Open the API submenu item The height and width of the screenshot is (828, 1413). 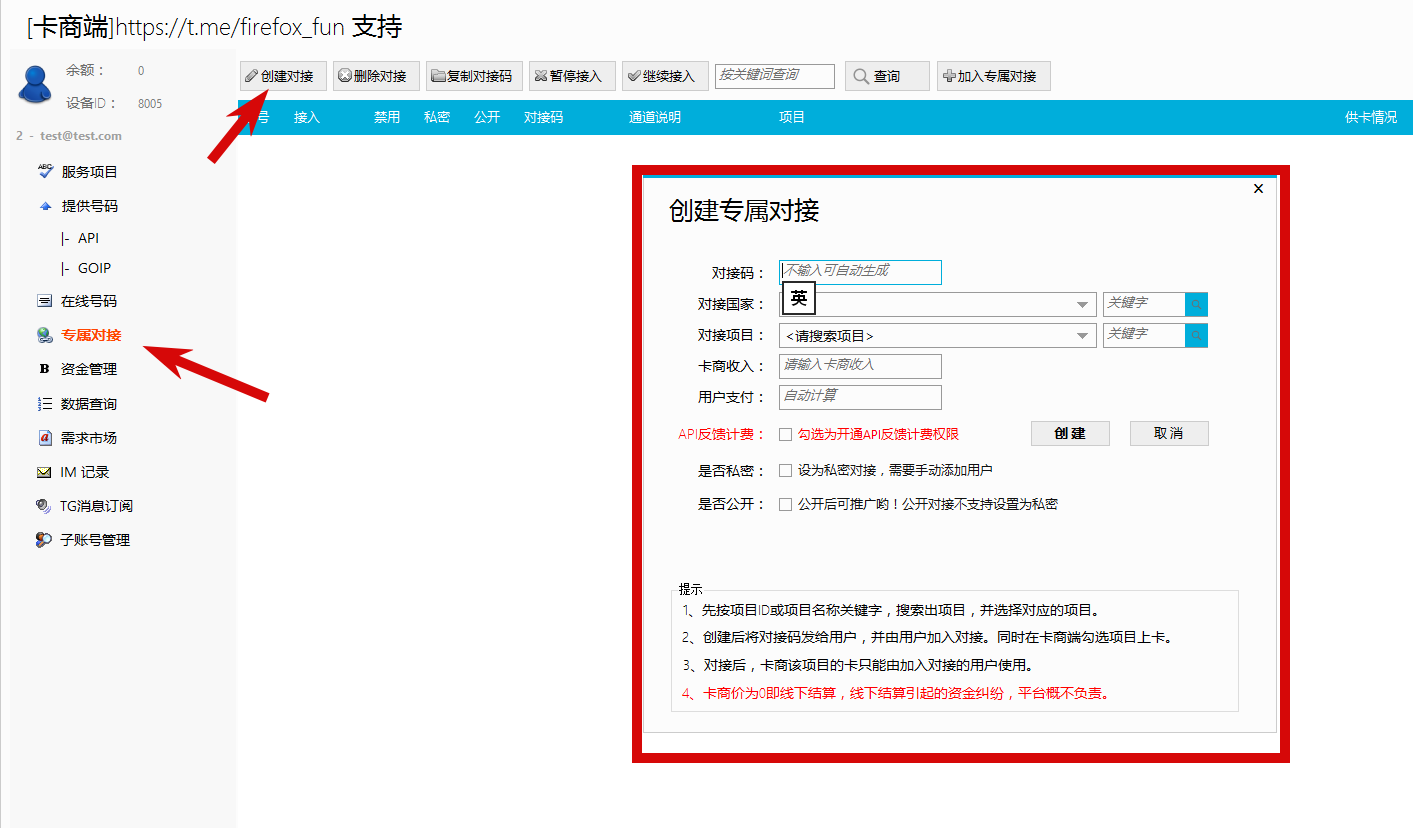coord(88,238)
